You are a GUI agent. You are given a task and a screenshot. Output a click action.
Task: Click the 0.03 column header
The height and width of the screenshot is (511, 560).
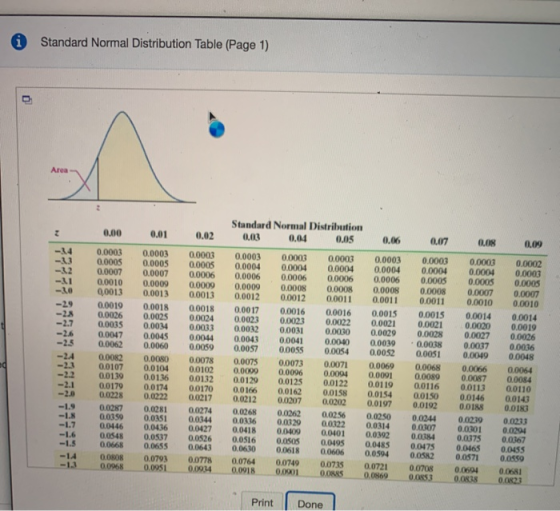[x=251, y=237]
